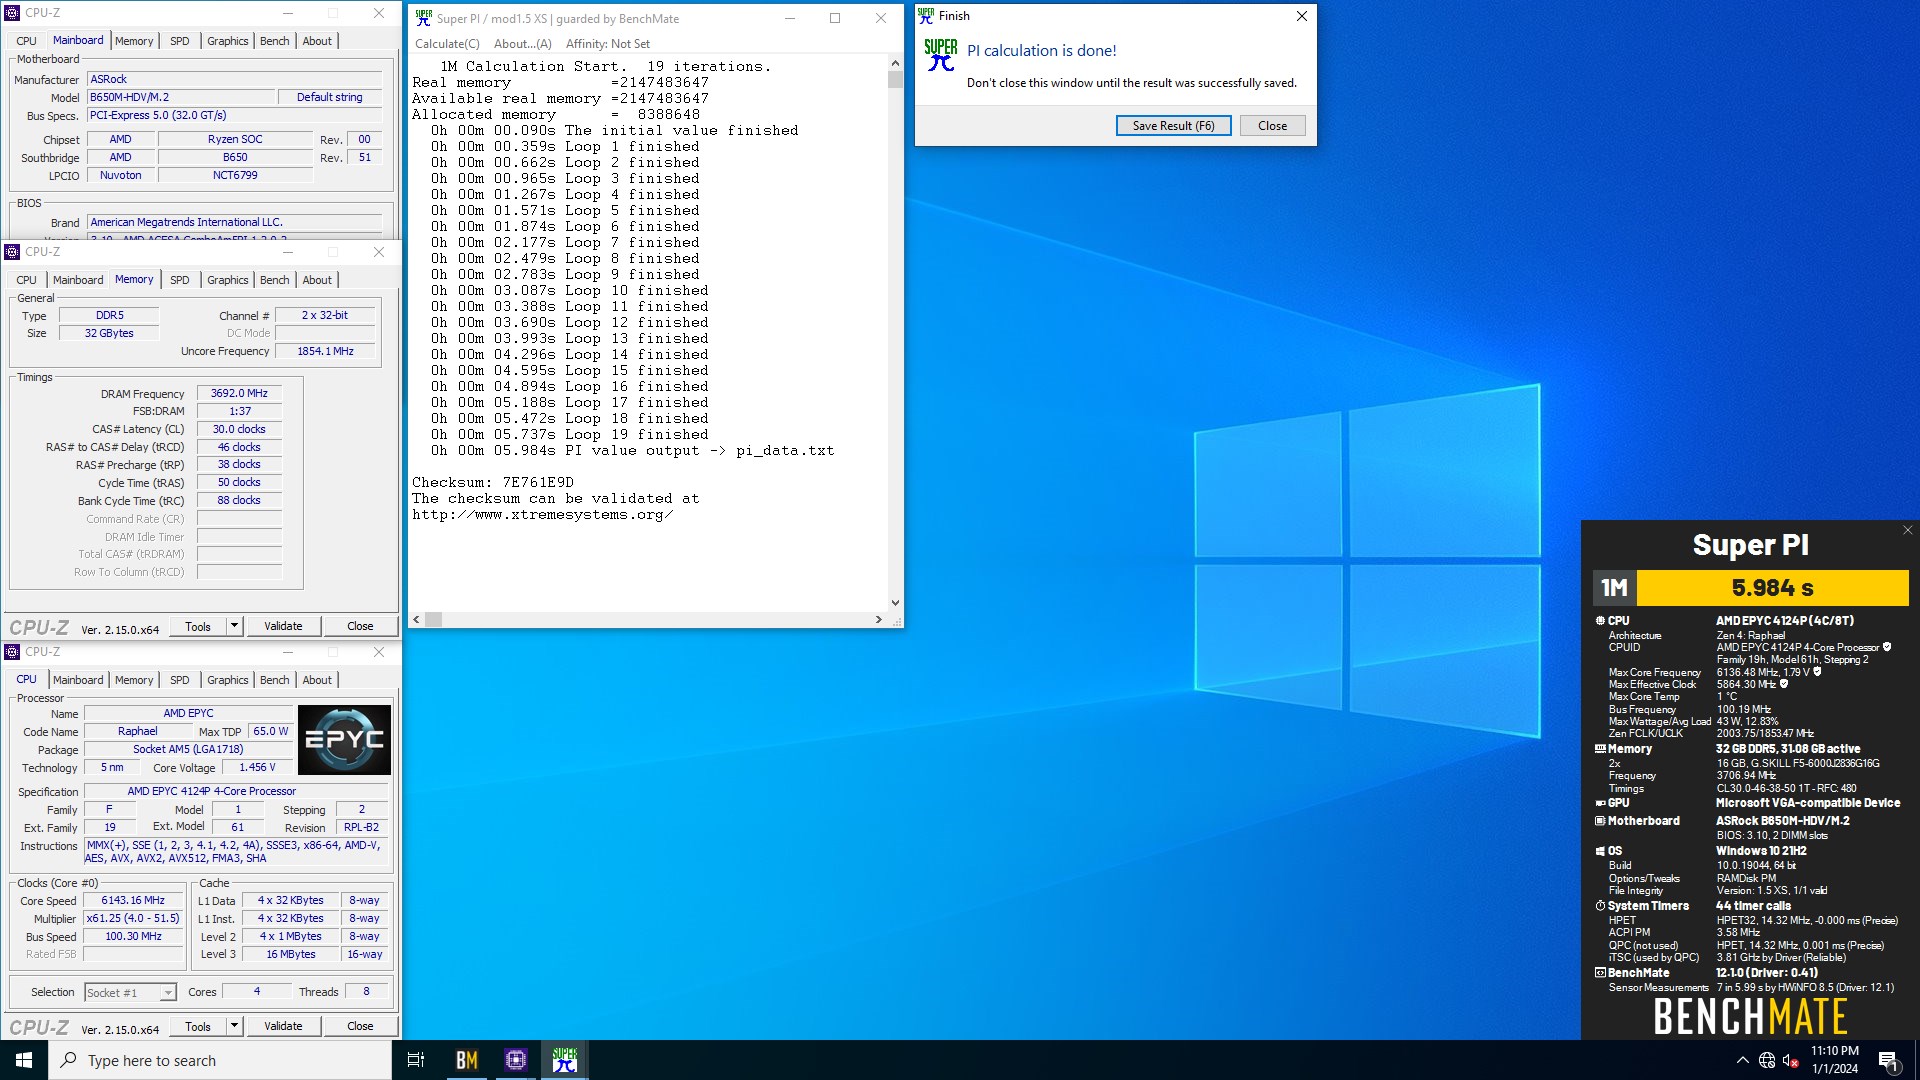The height and width of the screenshot is (1080, 1920).
Task: Click the Super PI horizontal scrollbar right arrow
Action: [x=878, y=620]
